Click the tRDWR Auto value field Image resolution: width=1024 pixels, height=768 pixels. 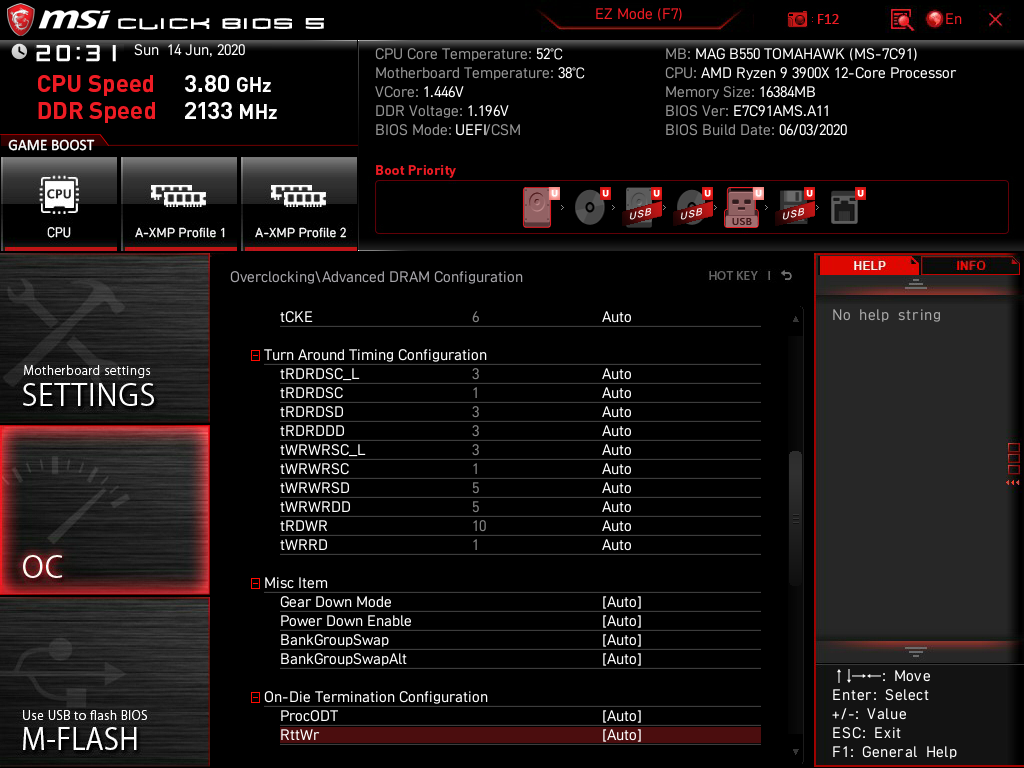click(x=616, y=526)
